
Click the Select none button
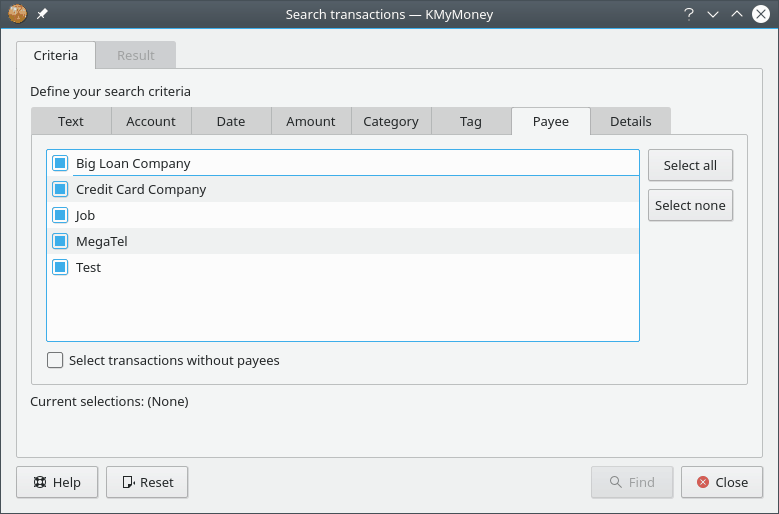coord(690,205)
